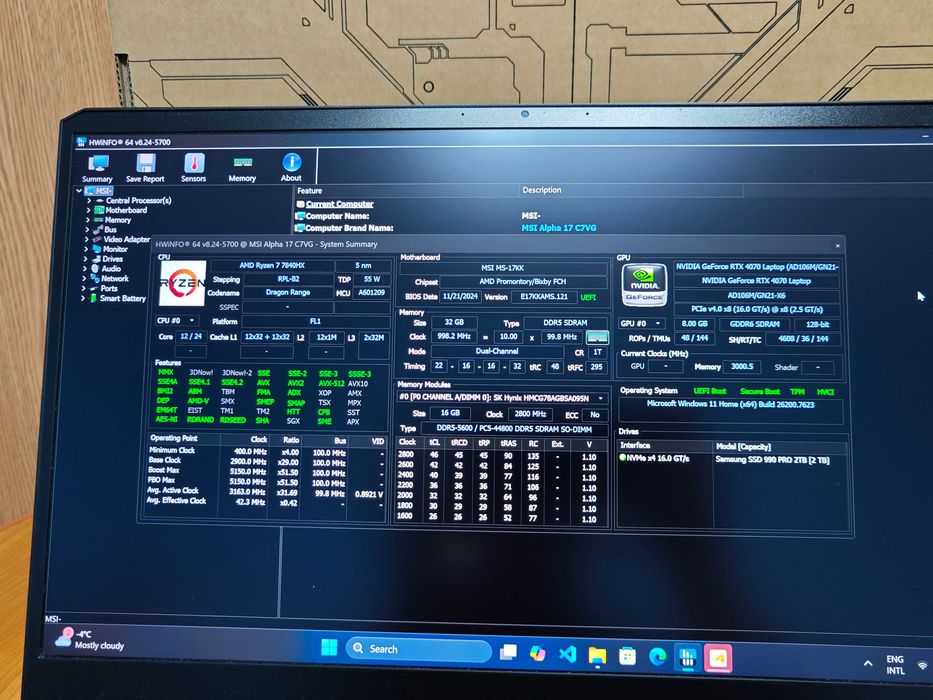Click the GDDR6 SDRAM field
Image resolution: width=933 pixels, height=700 pixels.
(x=754, y=324)
